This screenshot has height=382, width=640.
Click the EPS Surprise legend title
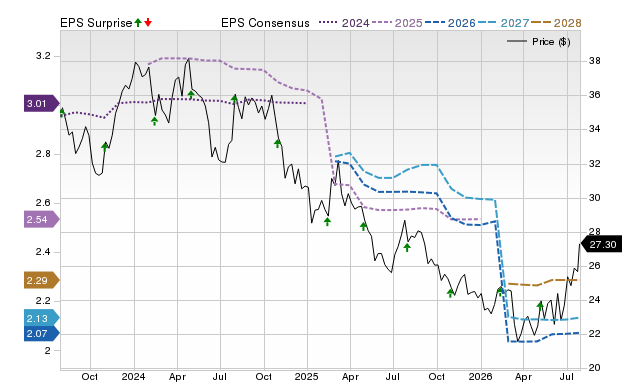(96, 23)
